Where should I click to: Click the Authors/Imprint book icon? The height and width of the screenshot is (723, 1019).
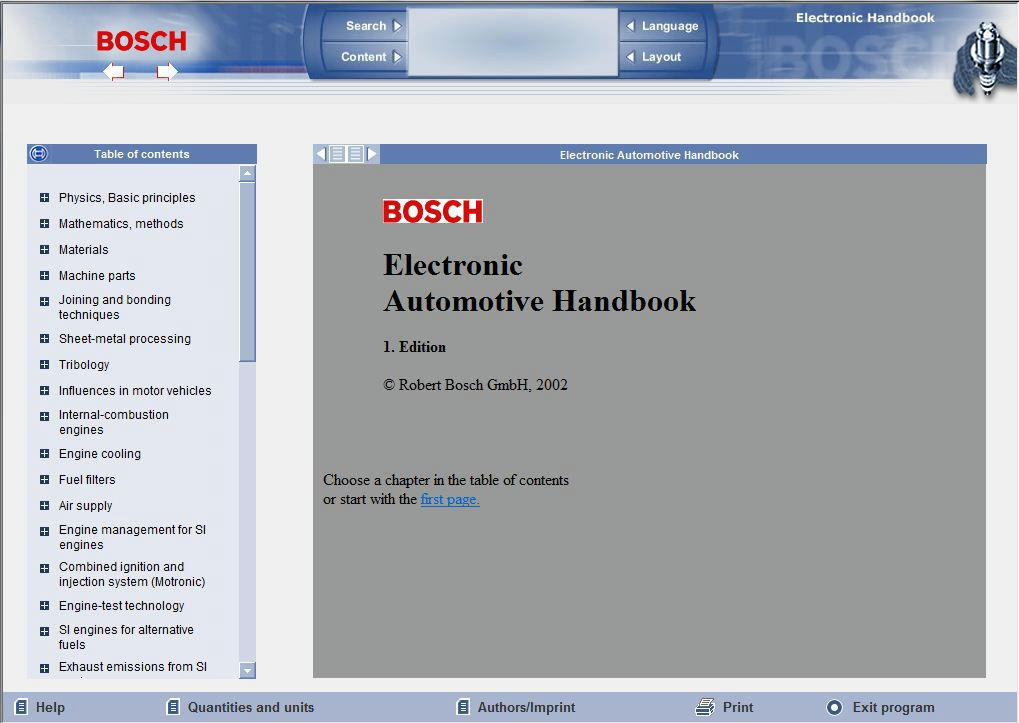pos(463,707)
